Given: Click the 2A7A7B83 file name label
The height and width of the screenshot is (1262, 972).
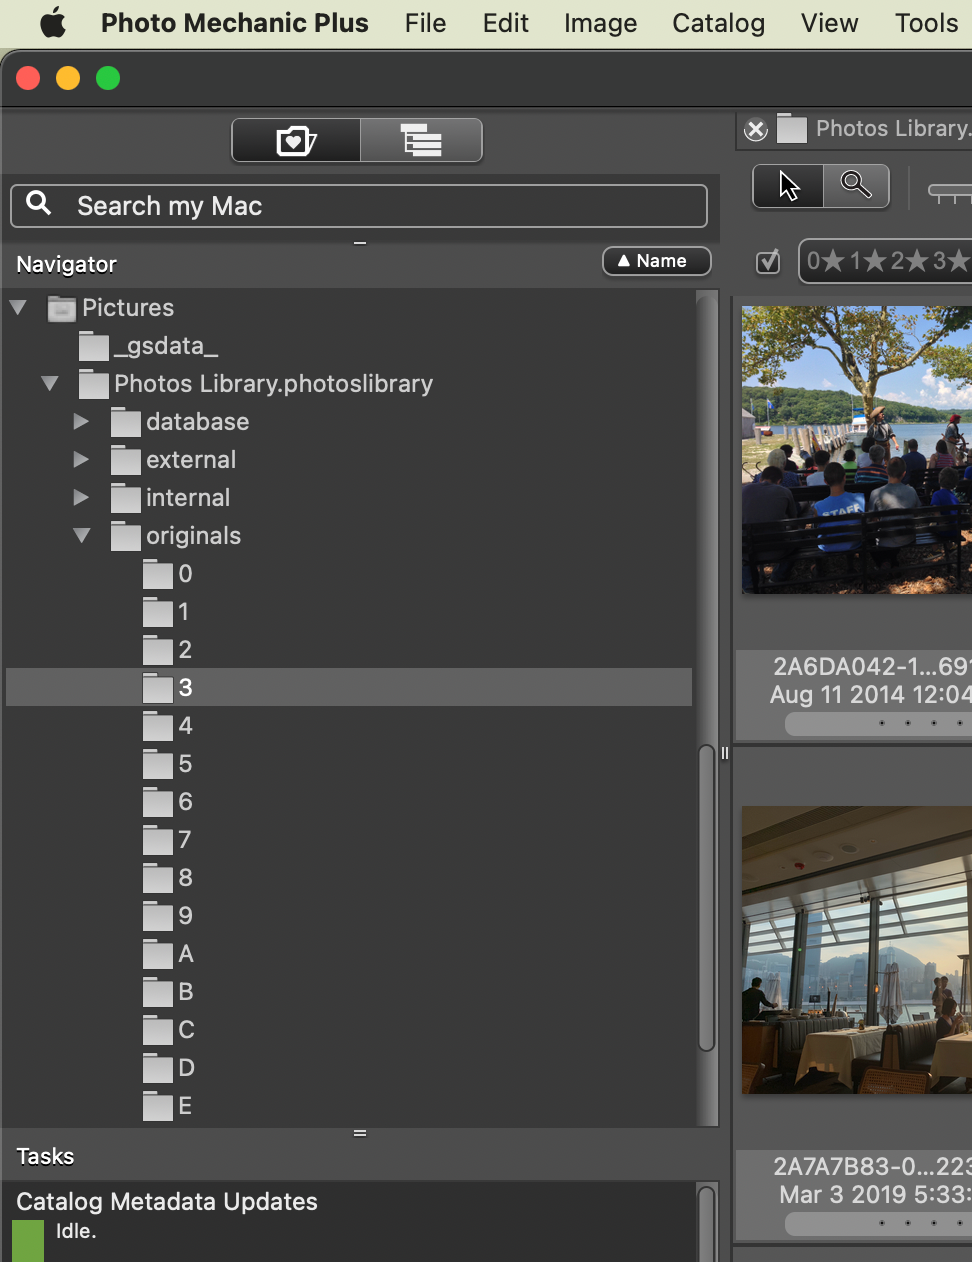Looking at the screenshot, I should point(871,1167).
